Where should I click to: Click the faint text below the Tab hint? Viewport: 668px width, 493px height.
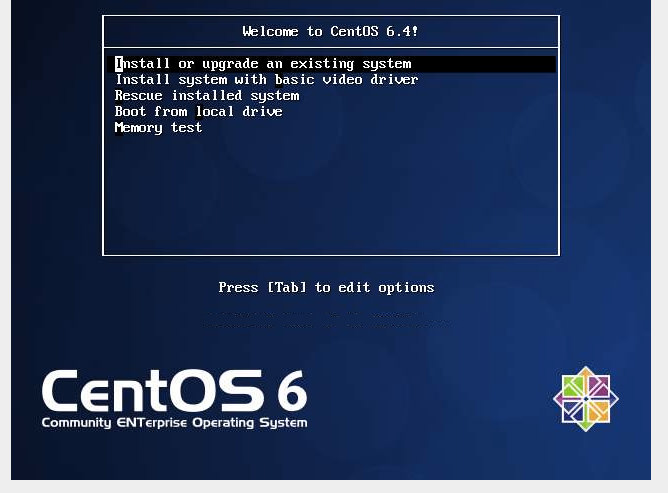(326, 320)
